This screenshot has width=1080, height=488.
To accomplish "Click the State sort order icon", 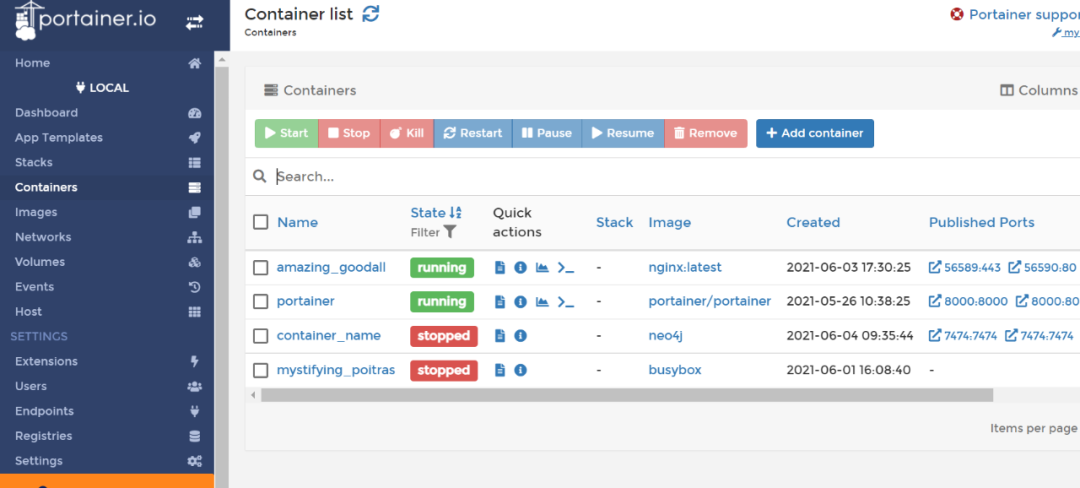I will pos(455,213).
